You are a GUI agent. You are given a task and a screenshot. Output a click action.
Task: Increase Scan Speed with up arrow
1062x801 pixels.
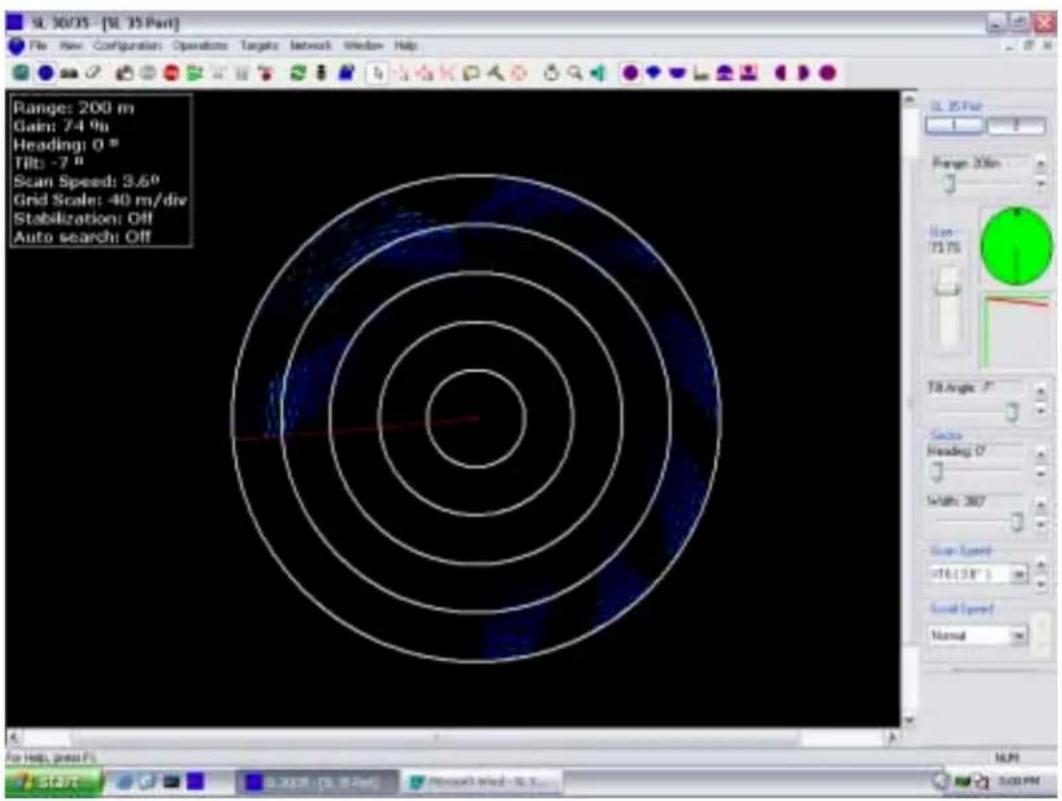click(x=1040, y=564)
